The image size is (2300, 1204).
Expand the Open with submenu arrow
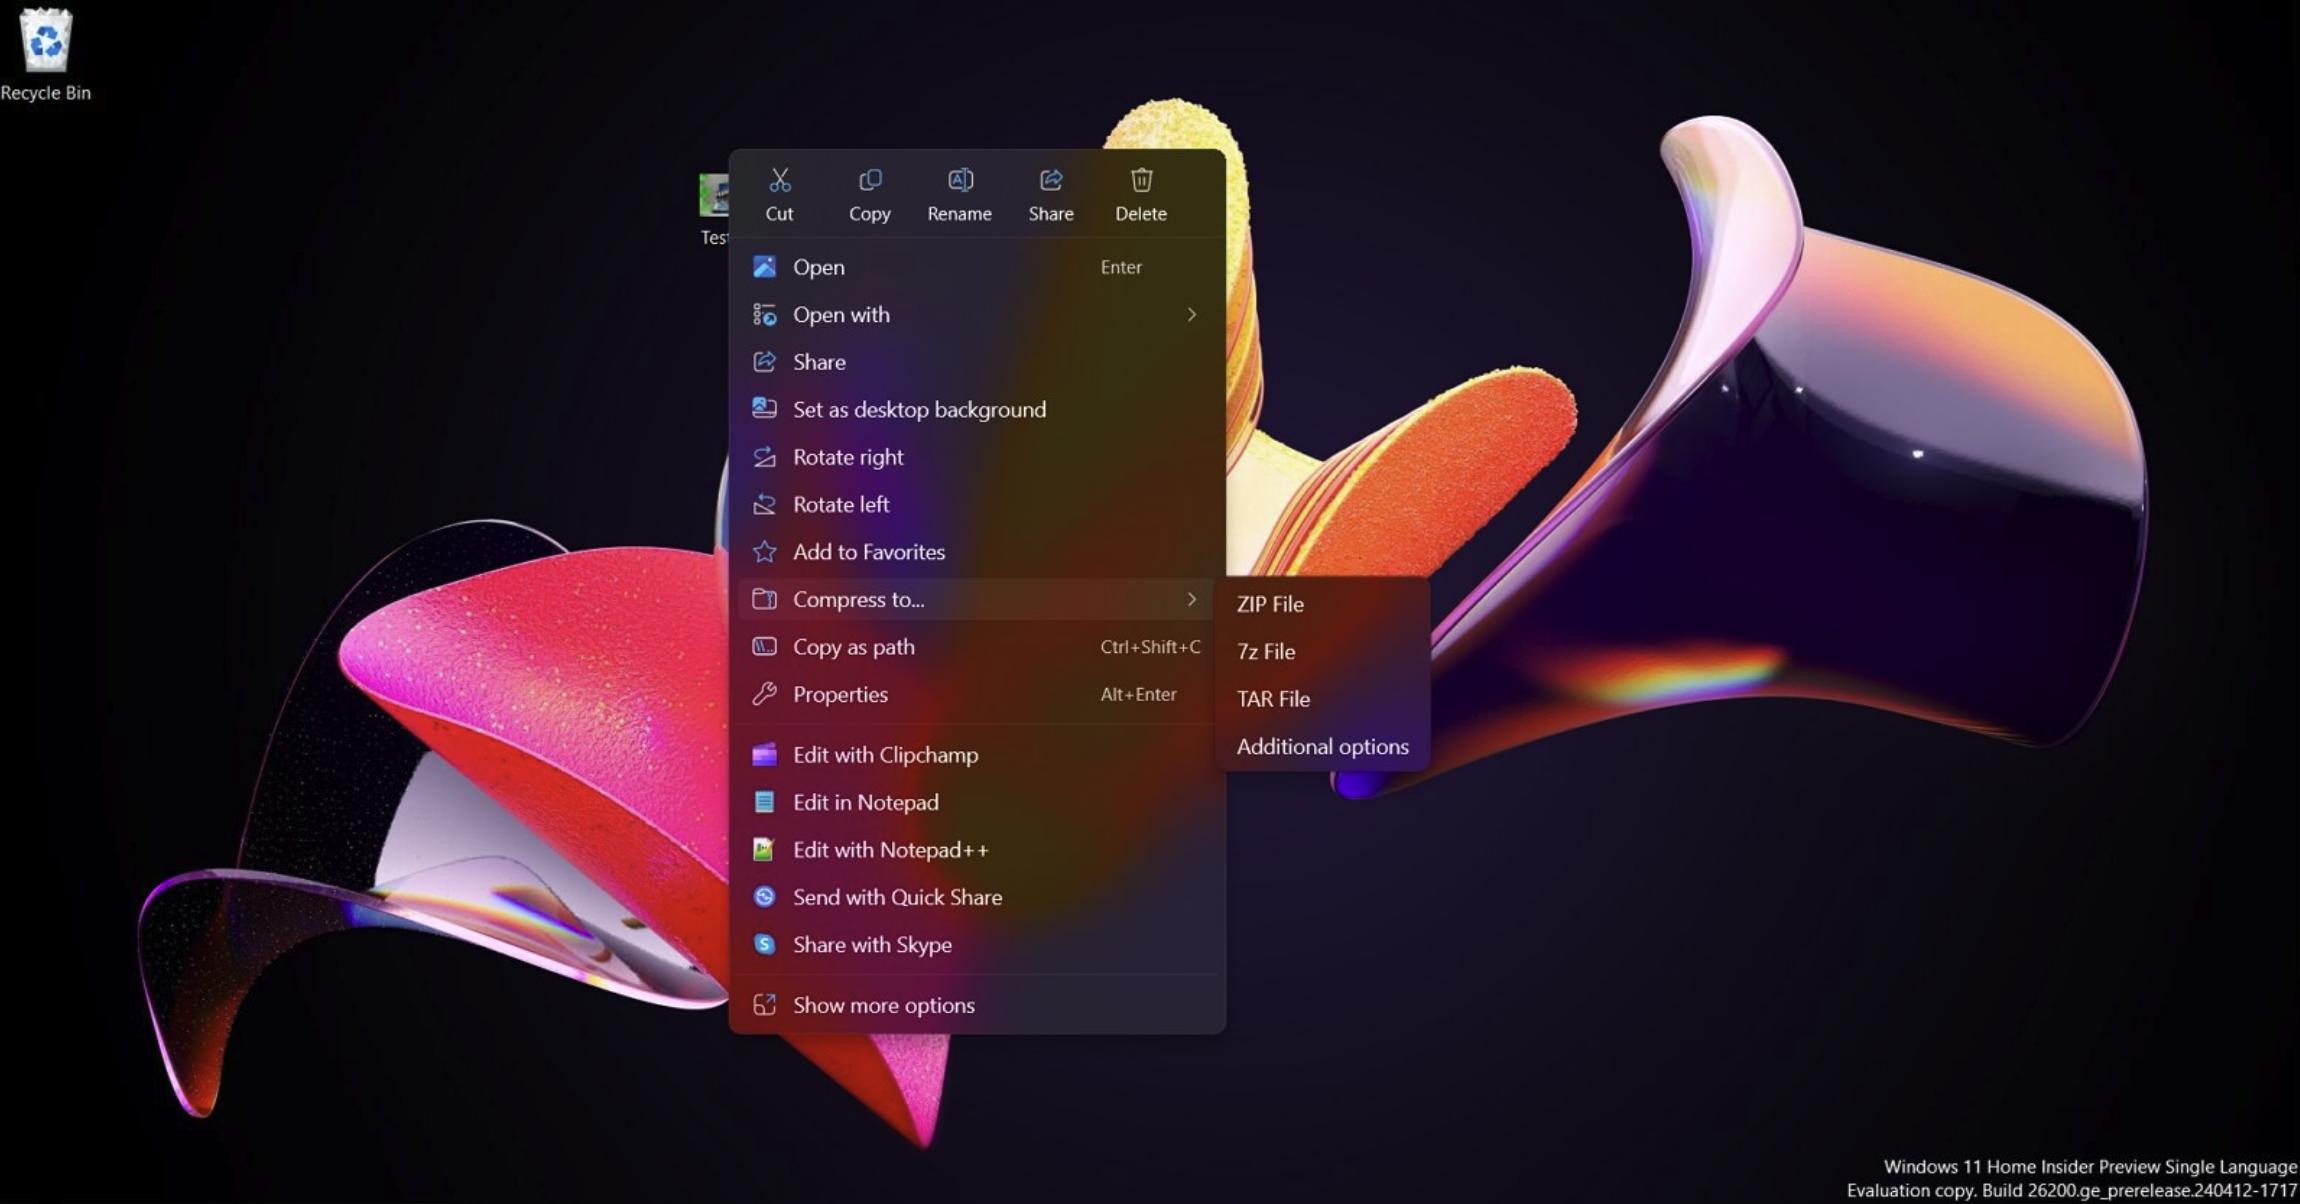[1191, 315]
